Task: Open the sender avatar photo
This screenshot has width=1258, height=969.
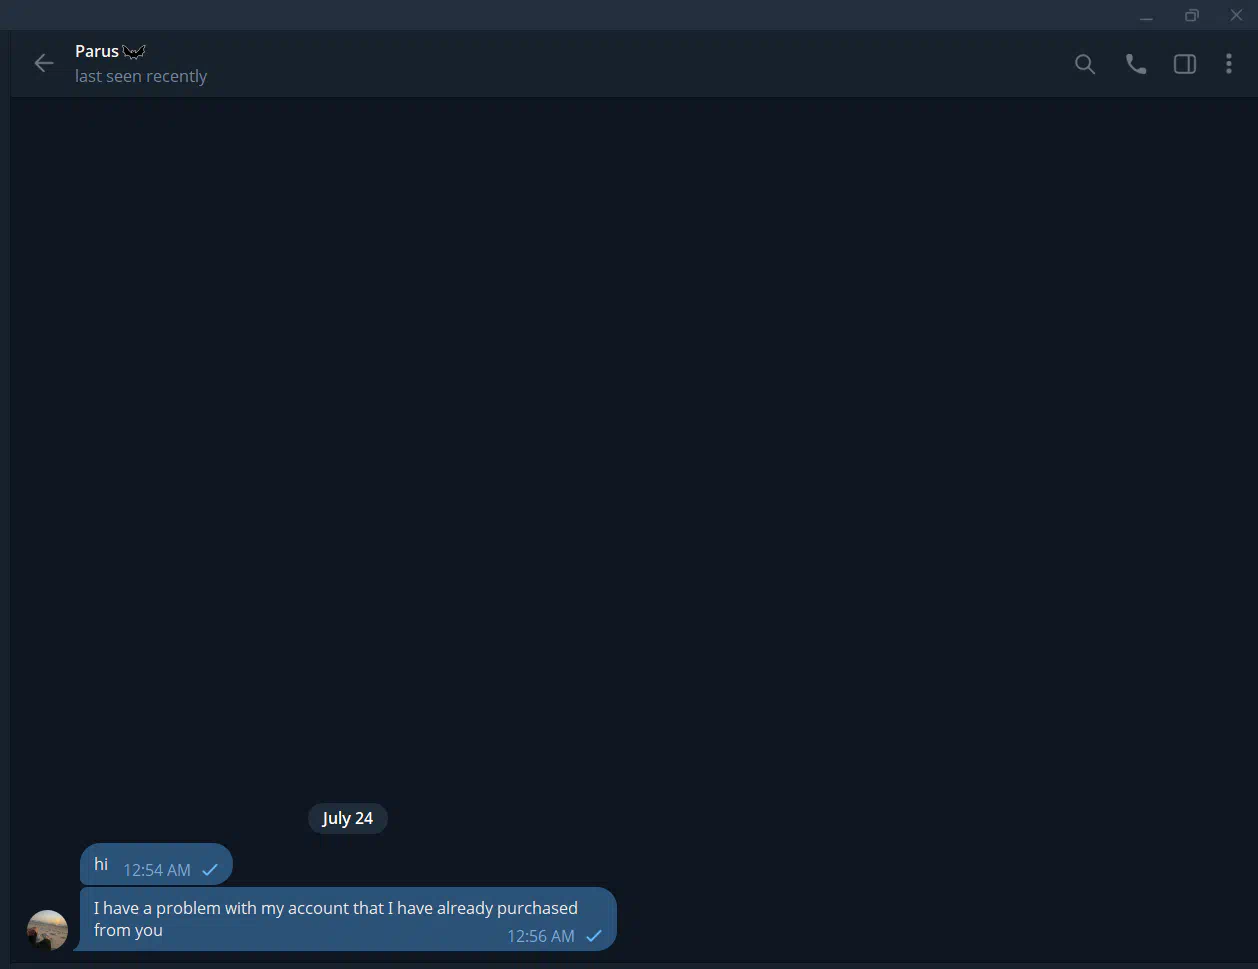Action: tap(47, 930)
